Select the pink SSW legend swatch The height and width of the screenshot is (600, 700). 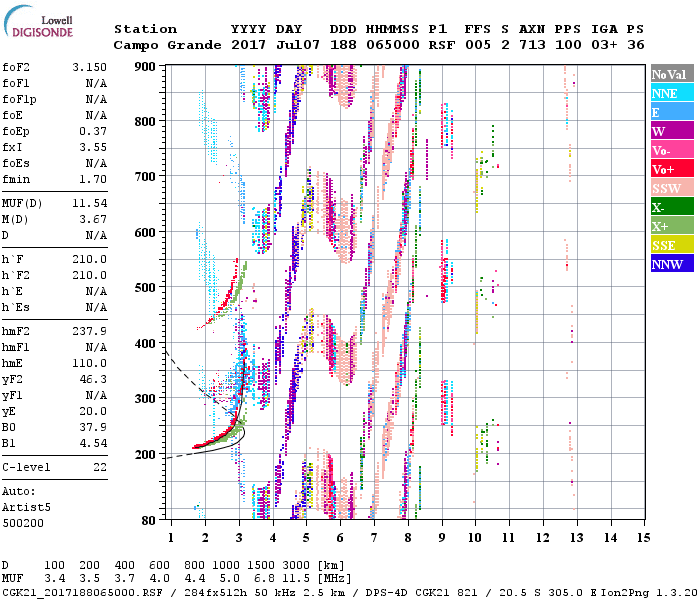pos(671,188)
